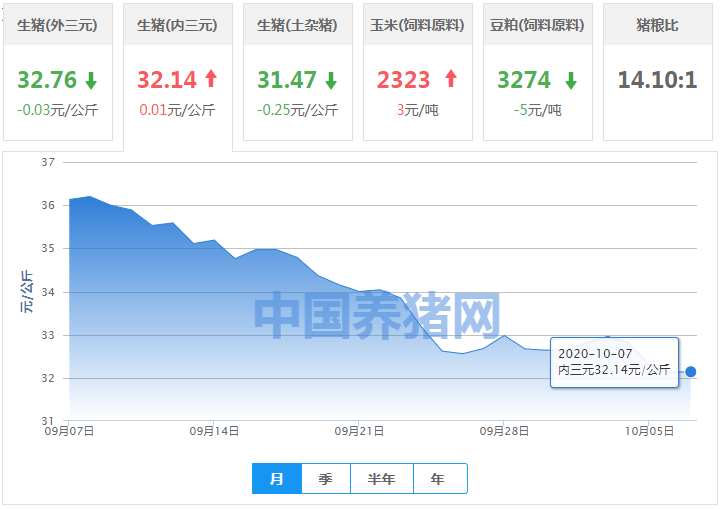Switch chart range to 年

438,479
